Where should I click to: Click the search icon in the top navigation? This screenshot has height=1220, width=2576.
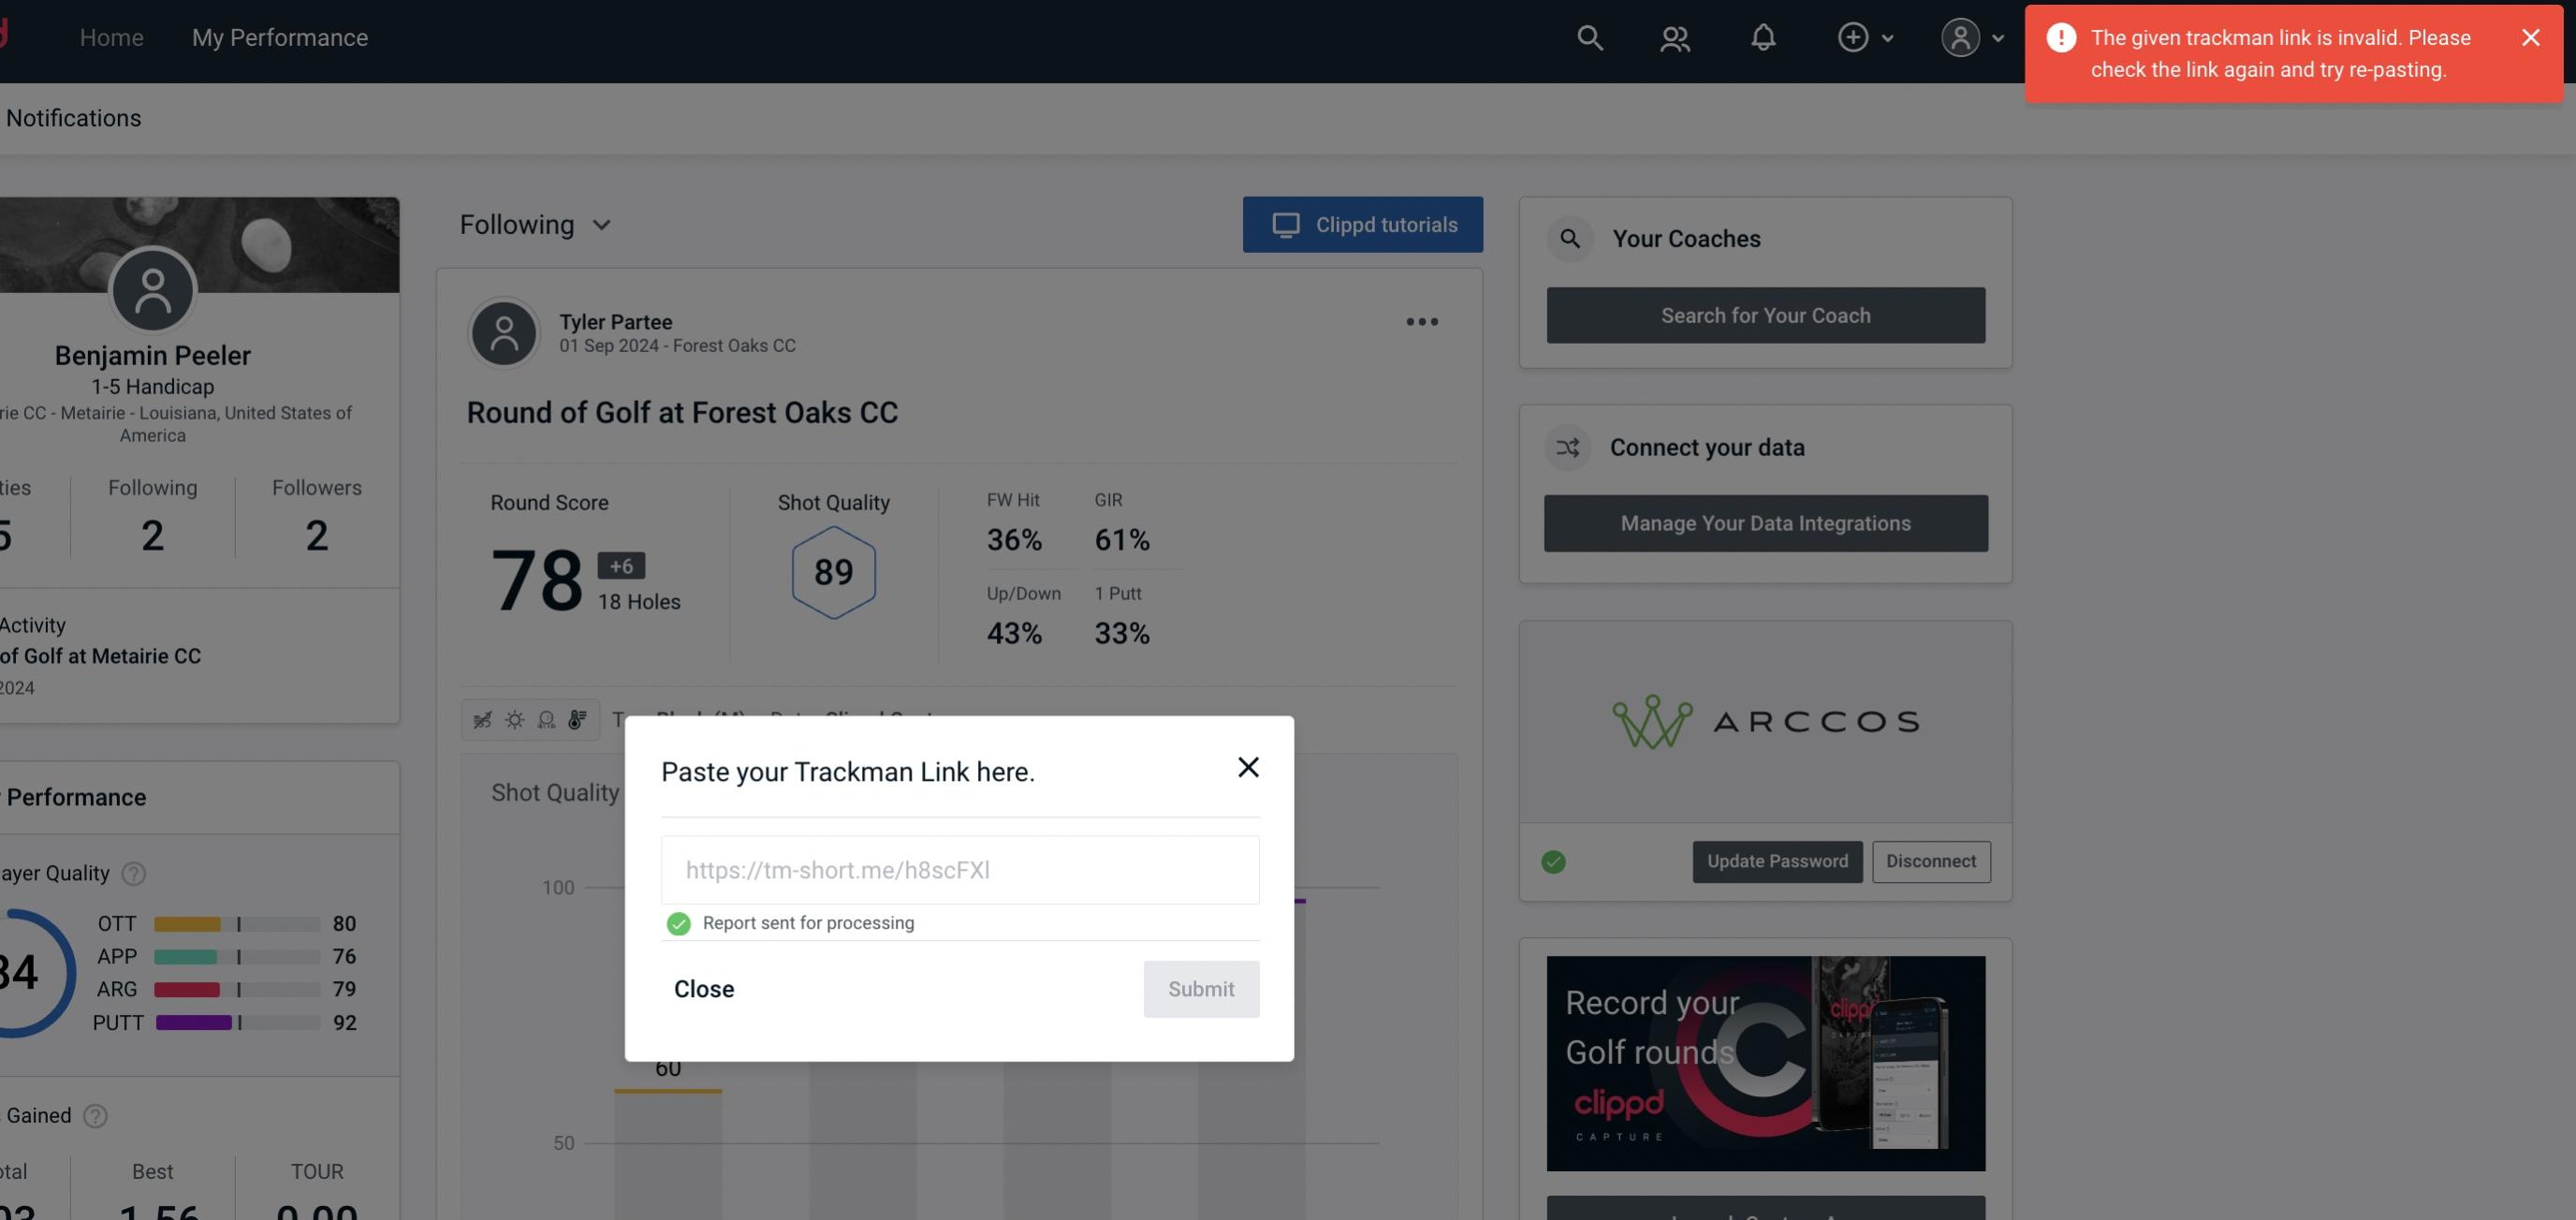point(1586,37)
